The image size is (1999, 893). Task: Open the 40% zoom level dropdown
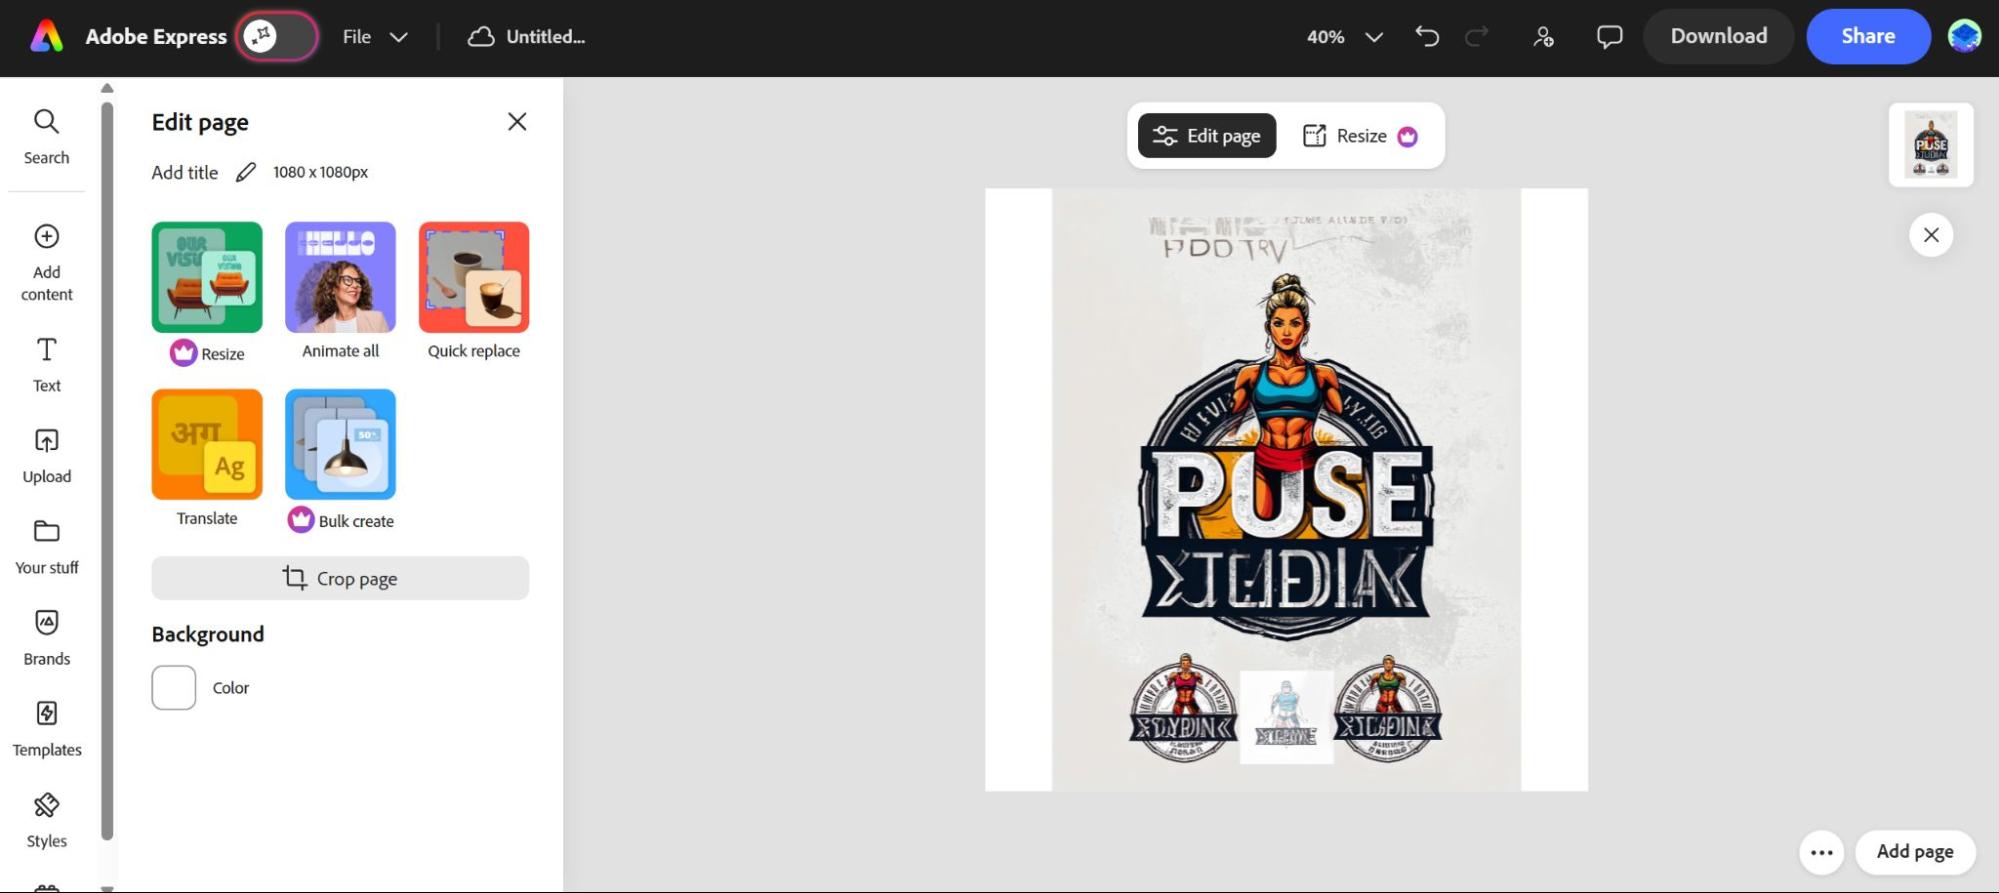(x=1344, y=37)
